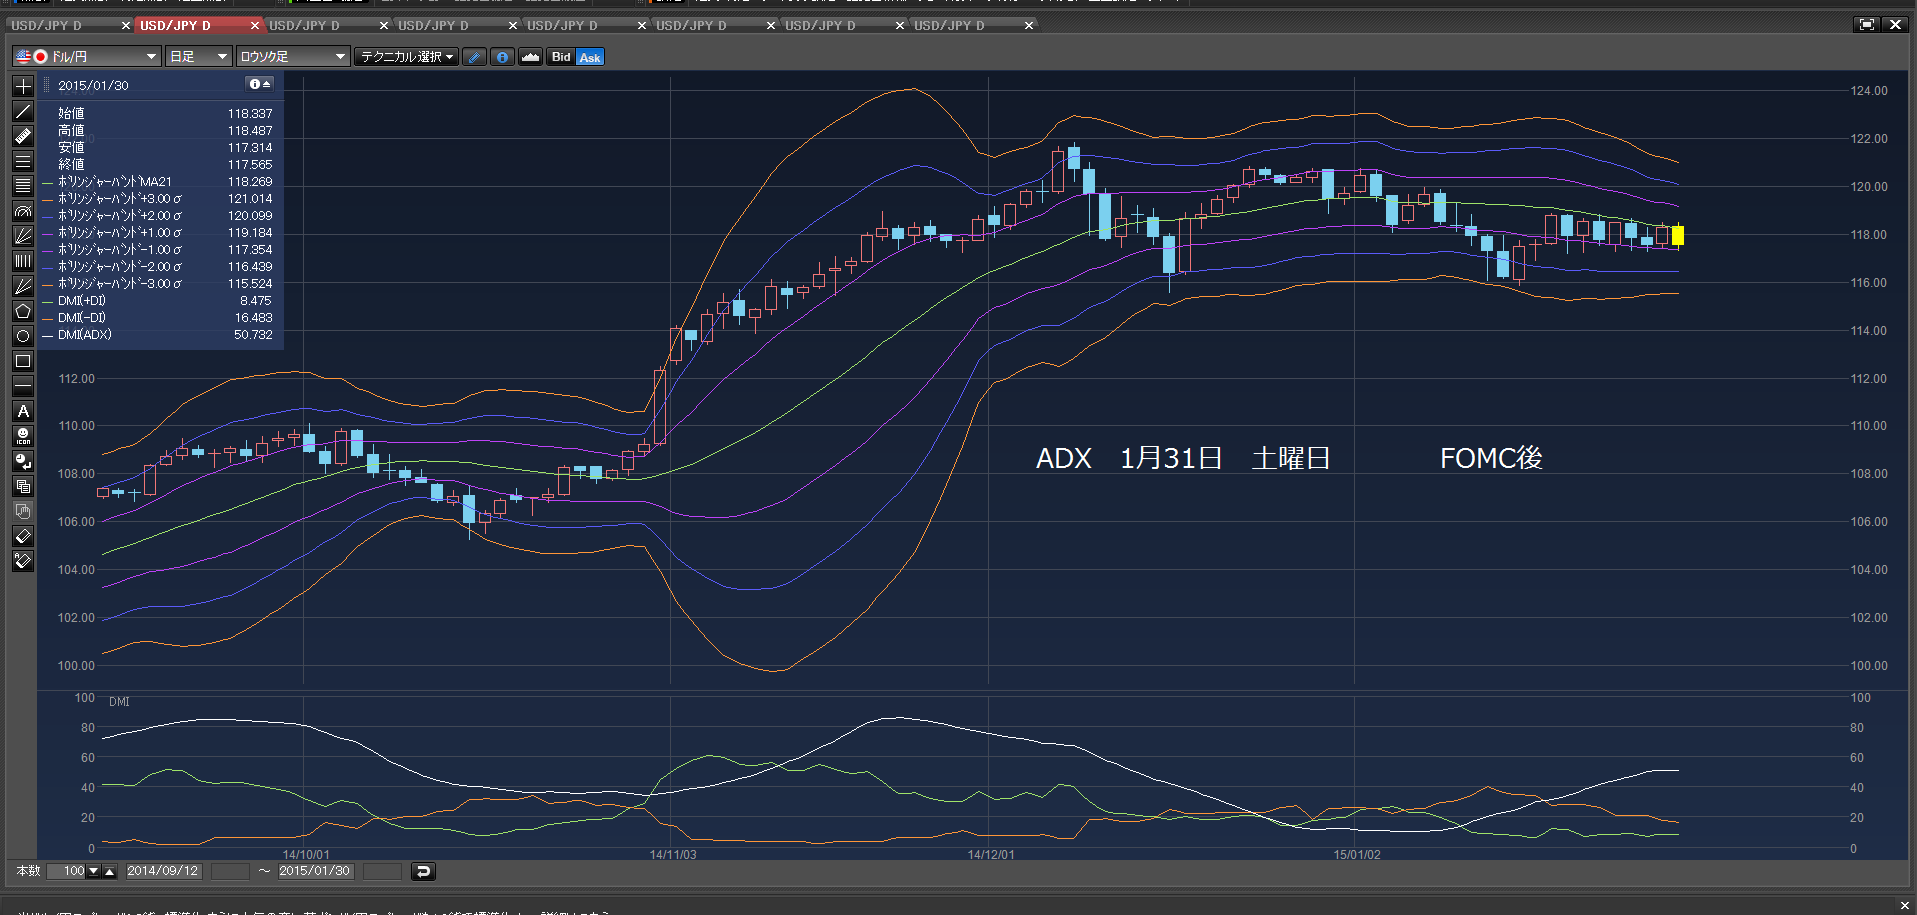Click the copy drawings tool
This screenshot has height=915, width=1917.
(23, 486)
